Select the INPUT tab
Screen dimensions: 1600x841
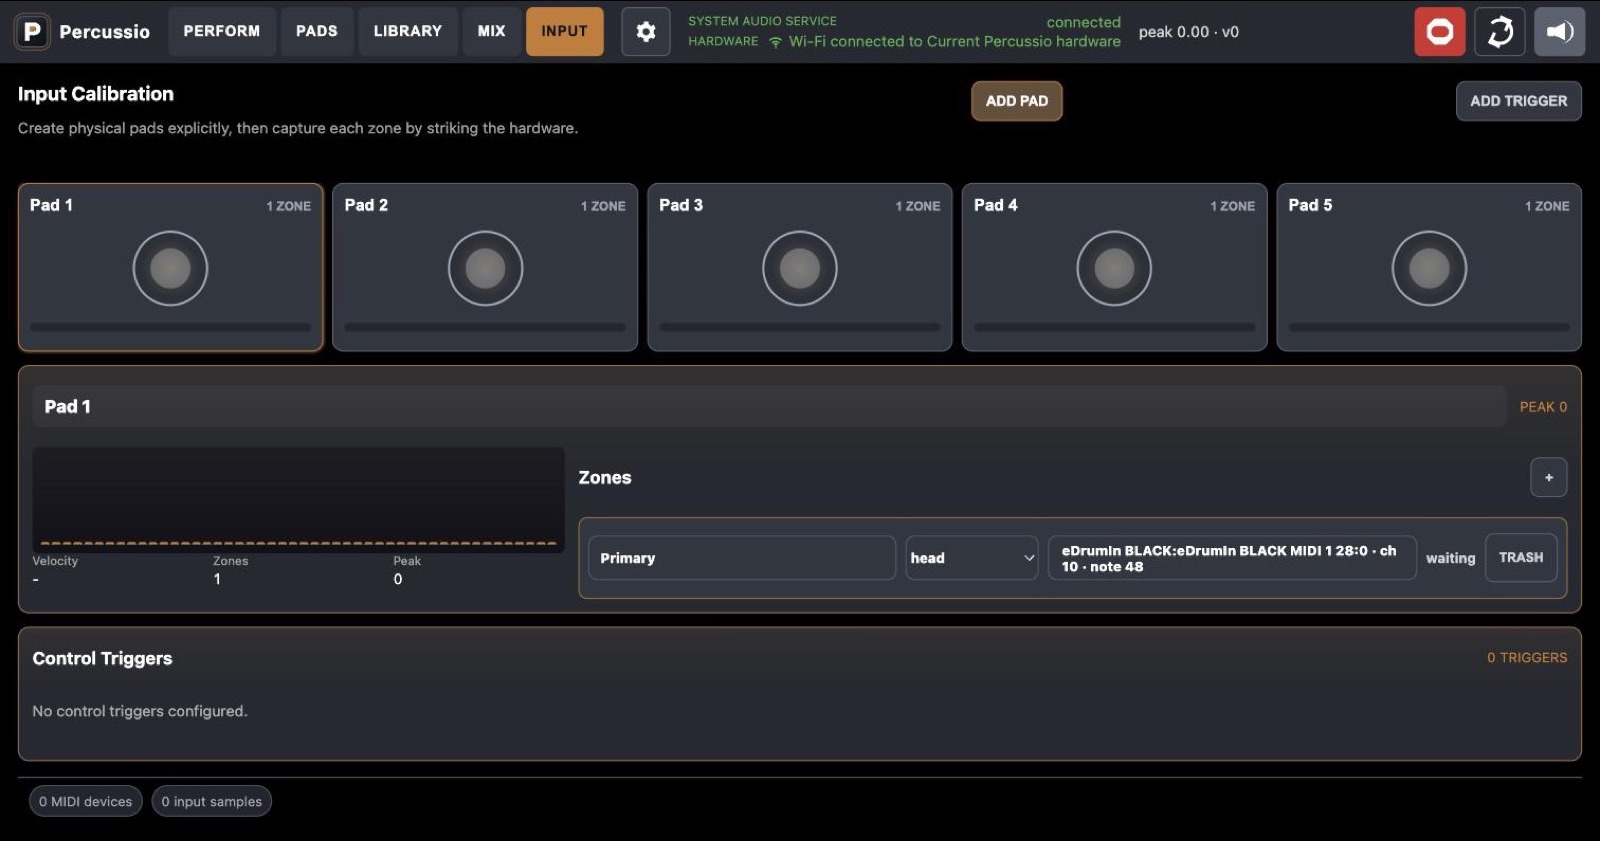click(565, 32)
